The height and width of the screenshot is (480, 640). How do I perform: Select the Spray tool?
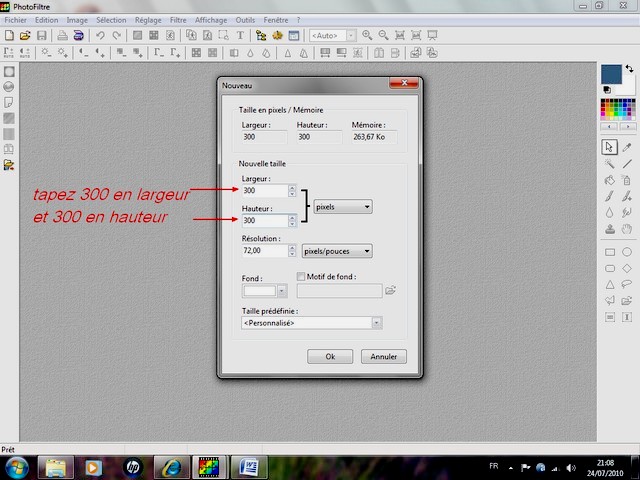627,180
